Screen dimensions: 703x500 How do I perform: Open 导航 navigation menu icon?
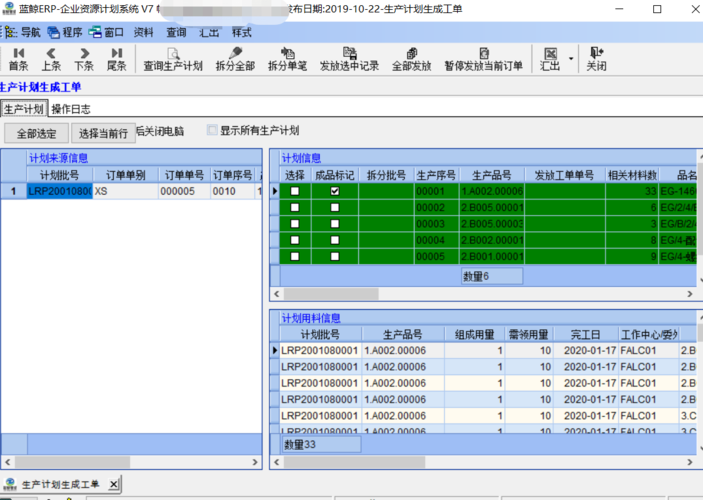(23, 32)
